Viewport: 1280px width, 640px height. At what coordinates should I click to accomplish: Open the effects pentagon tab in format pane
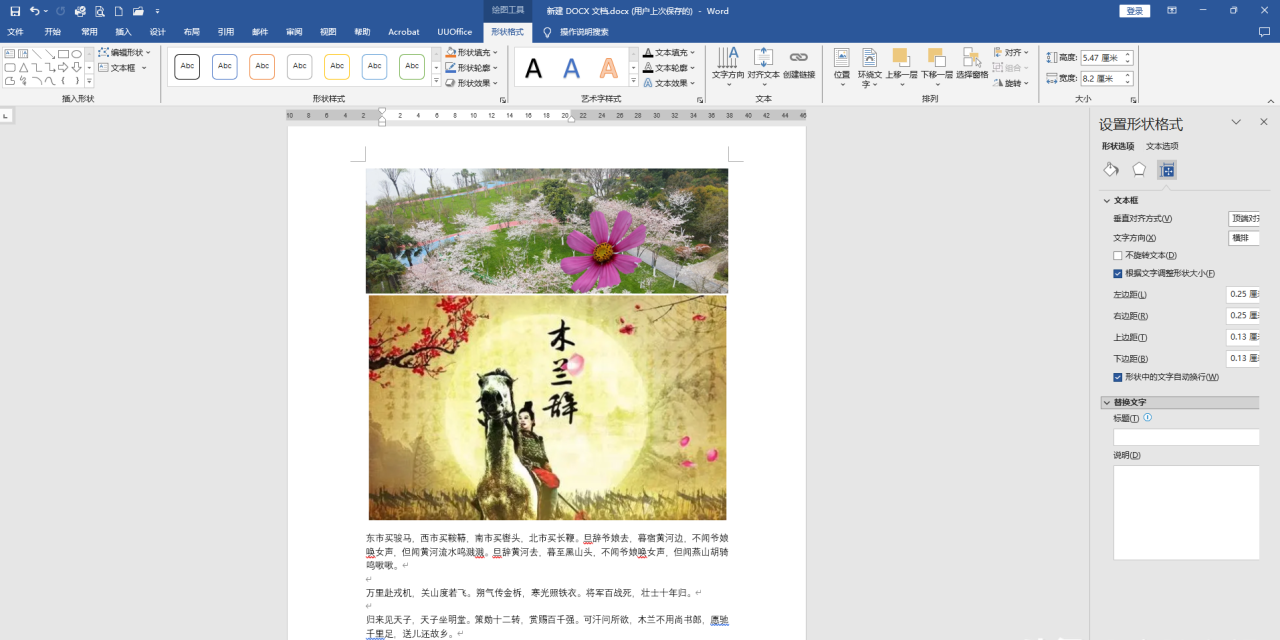coord(1139,170)
